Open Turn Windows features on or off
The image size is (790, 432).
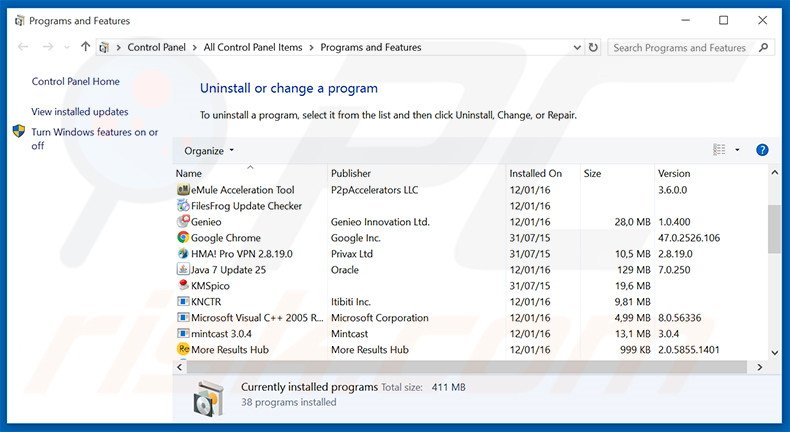coord(95,139)
